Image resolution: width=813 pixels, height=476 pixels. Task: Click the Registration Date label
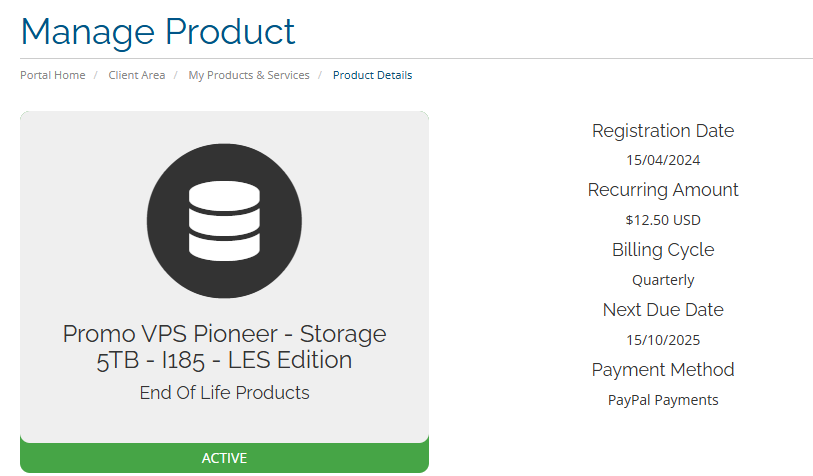point(663,131)
